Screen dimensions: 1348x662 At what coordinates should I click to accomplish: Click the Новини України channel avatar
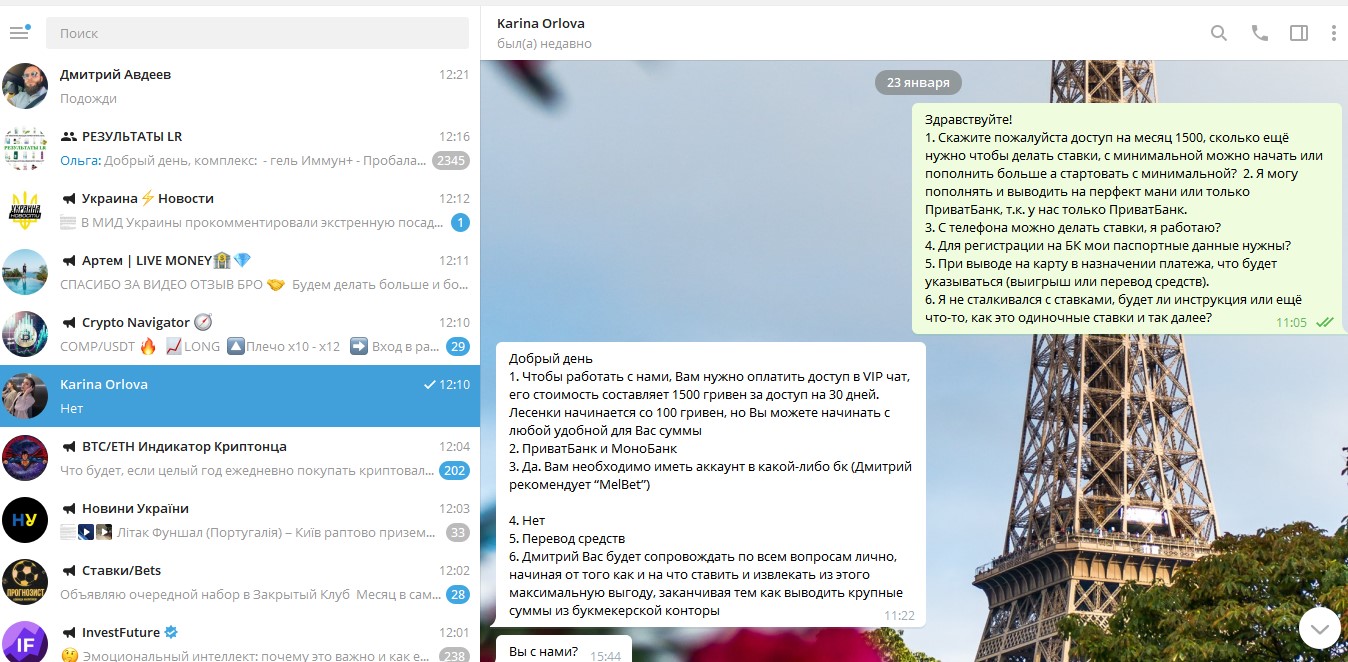click(25, 520)
